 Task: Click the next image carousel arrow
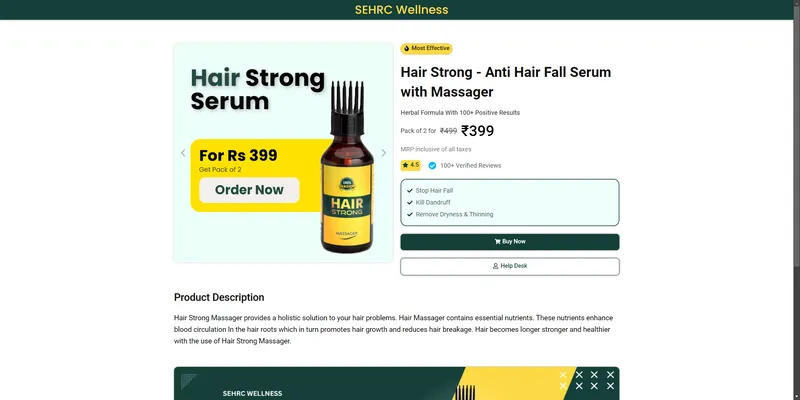(384, 153)
